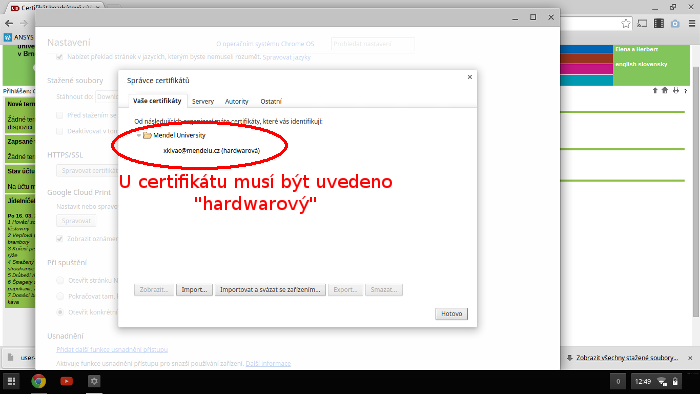Click the question mark help icon on webpage
Image resolution: width=700 pixels, height=394 pixels.
click(686, 91)
